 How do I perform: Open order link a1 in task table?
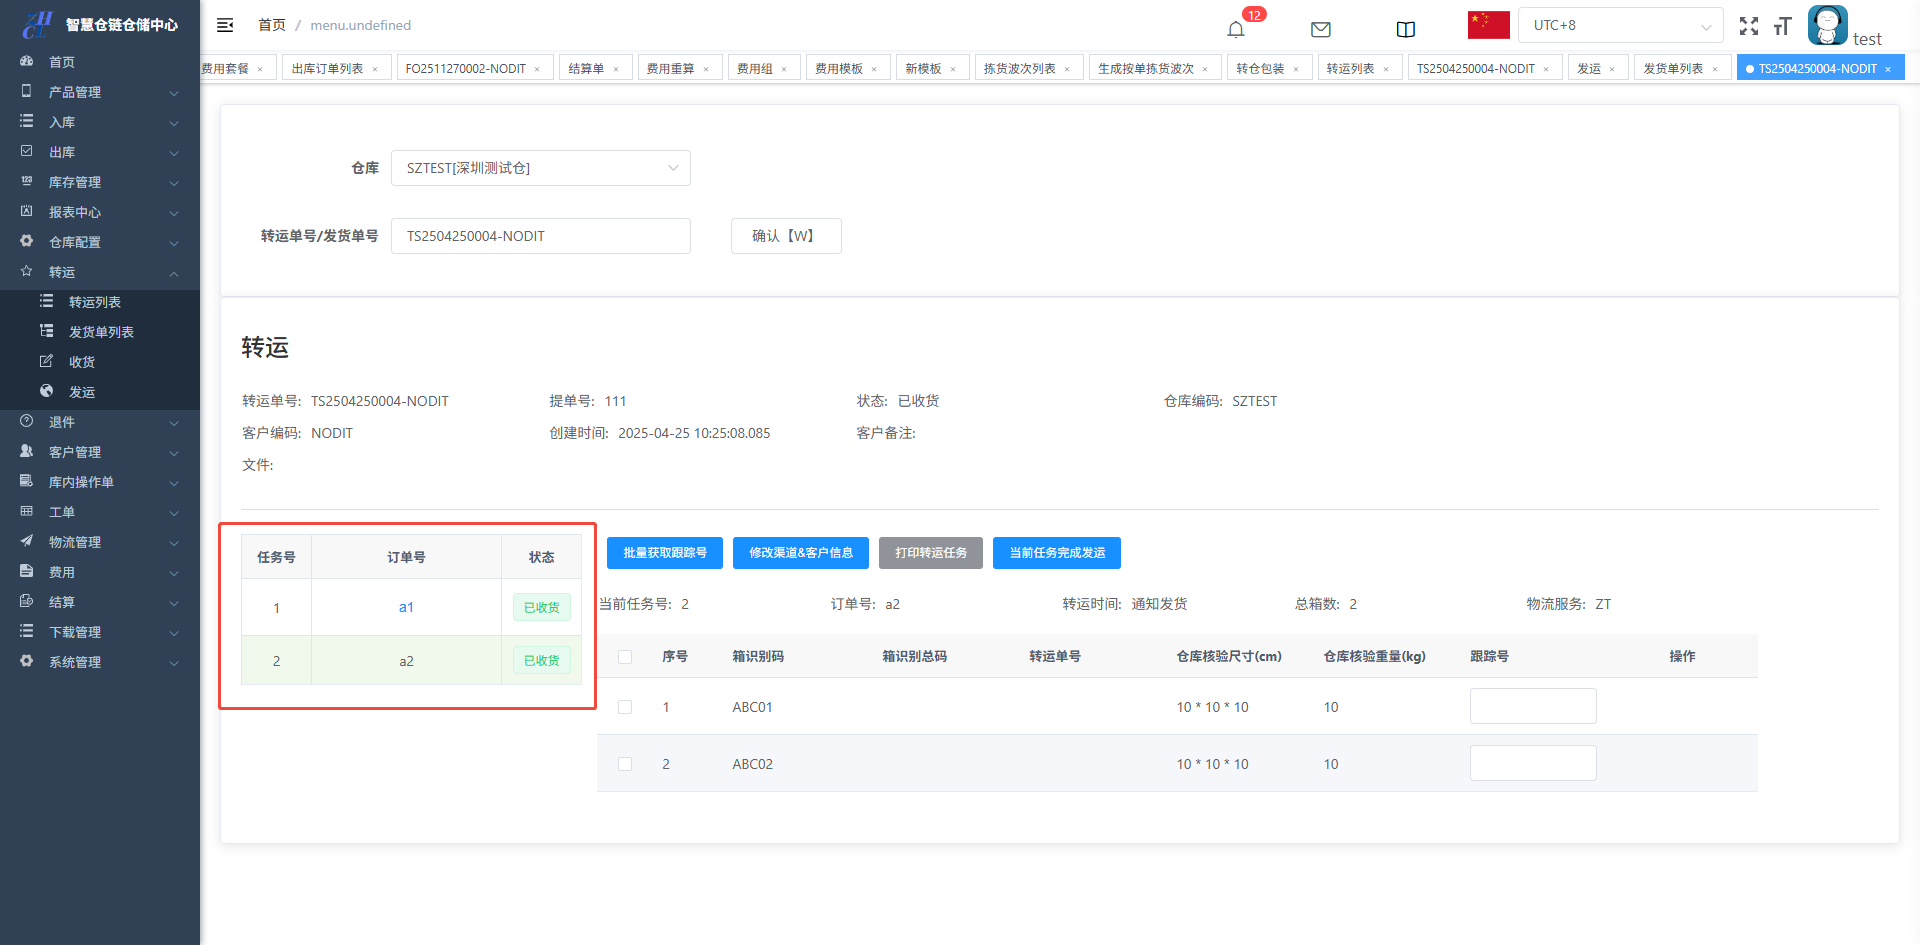[x=406, y=607]
